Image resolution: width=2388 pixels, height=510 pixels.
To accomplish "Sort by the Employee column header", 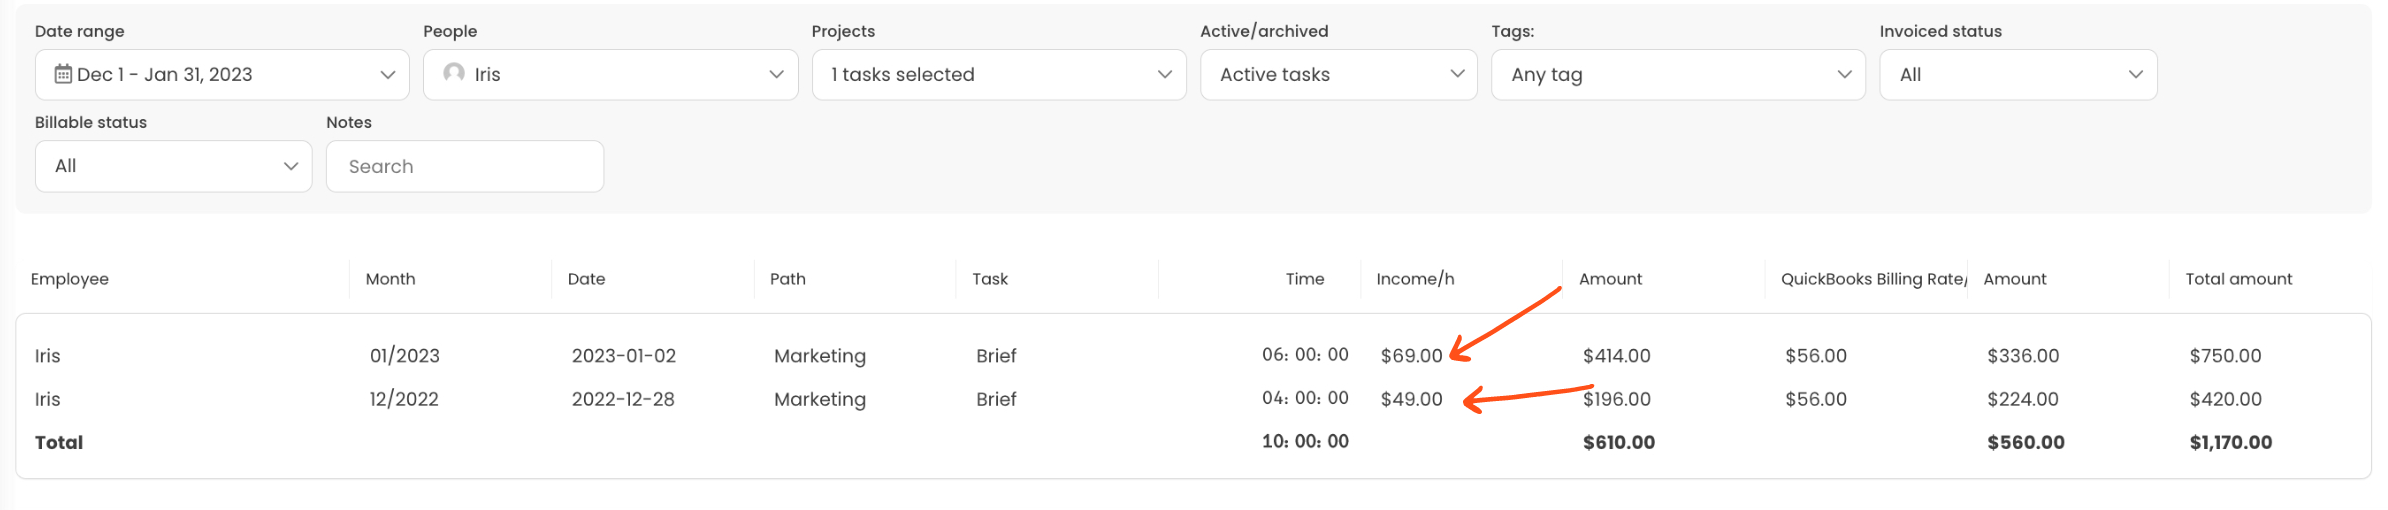I will (x=70, y=279).
